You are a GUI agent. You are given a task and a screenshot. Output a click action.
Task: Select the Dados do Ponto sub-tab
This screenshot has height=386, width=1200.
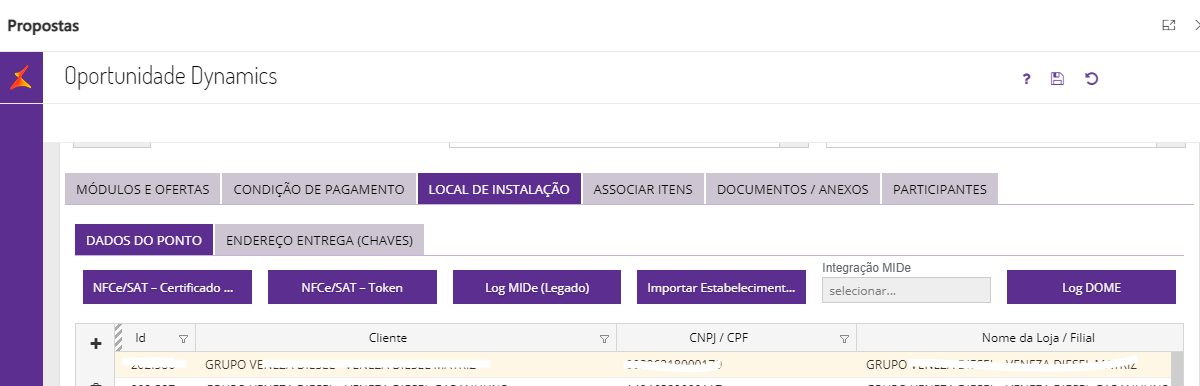coord(144,240)
